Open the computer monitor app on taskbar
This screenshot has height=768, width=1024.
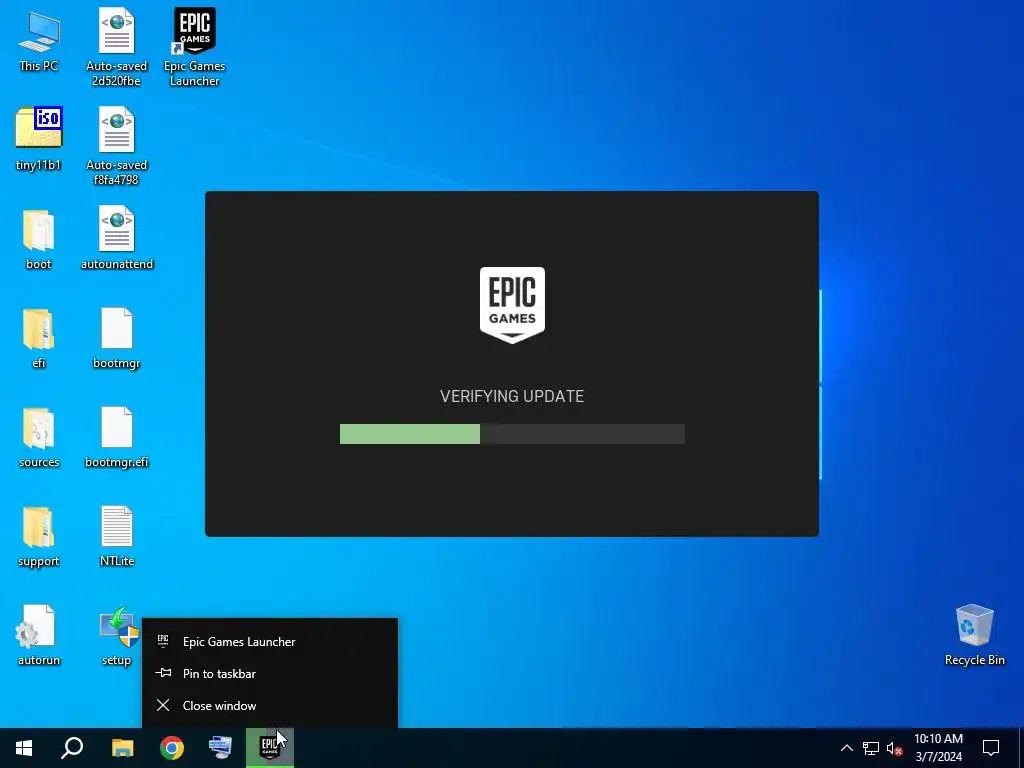pos(221,748)
